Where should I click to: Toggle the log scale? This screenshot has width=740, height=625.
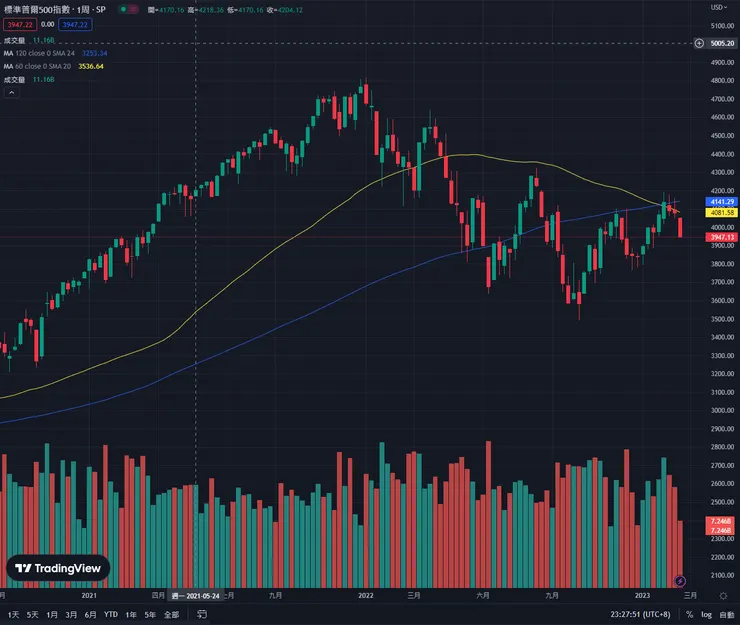click(705, 614)
